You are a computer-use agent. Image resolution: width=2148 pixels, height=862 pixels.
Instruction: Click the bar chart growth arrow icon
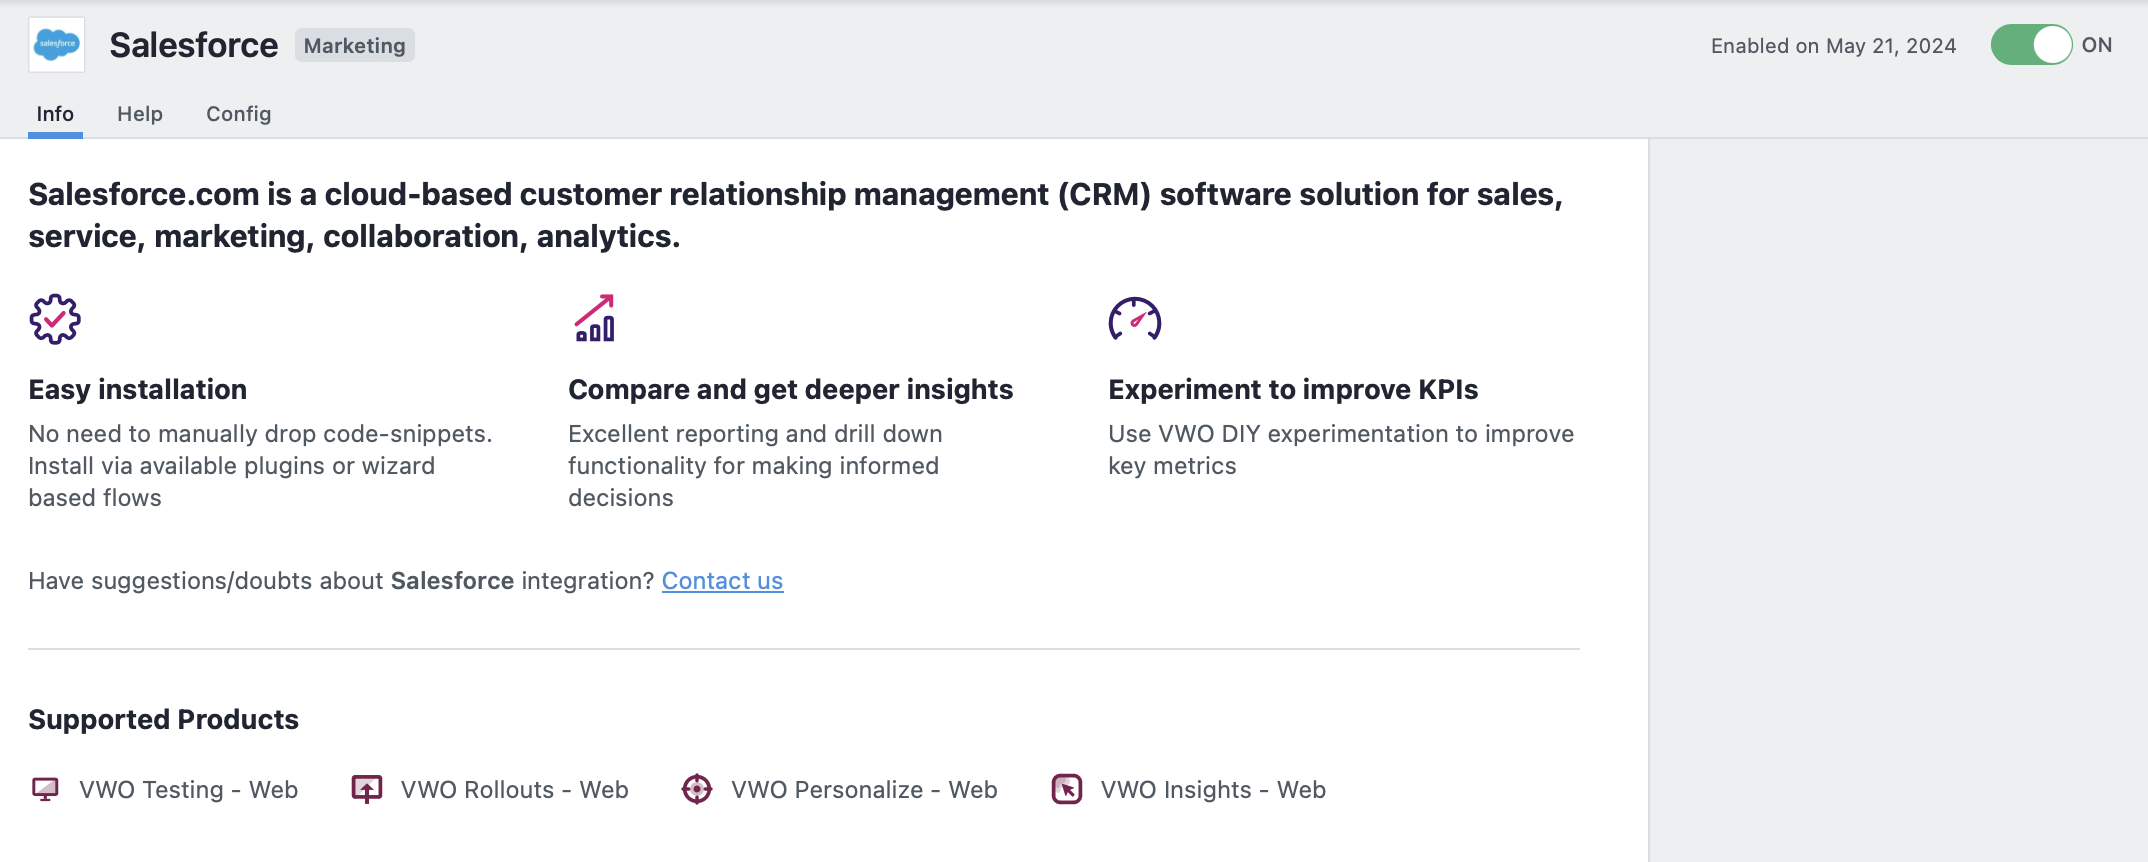[595, 318]
